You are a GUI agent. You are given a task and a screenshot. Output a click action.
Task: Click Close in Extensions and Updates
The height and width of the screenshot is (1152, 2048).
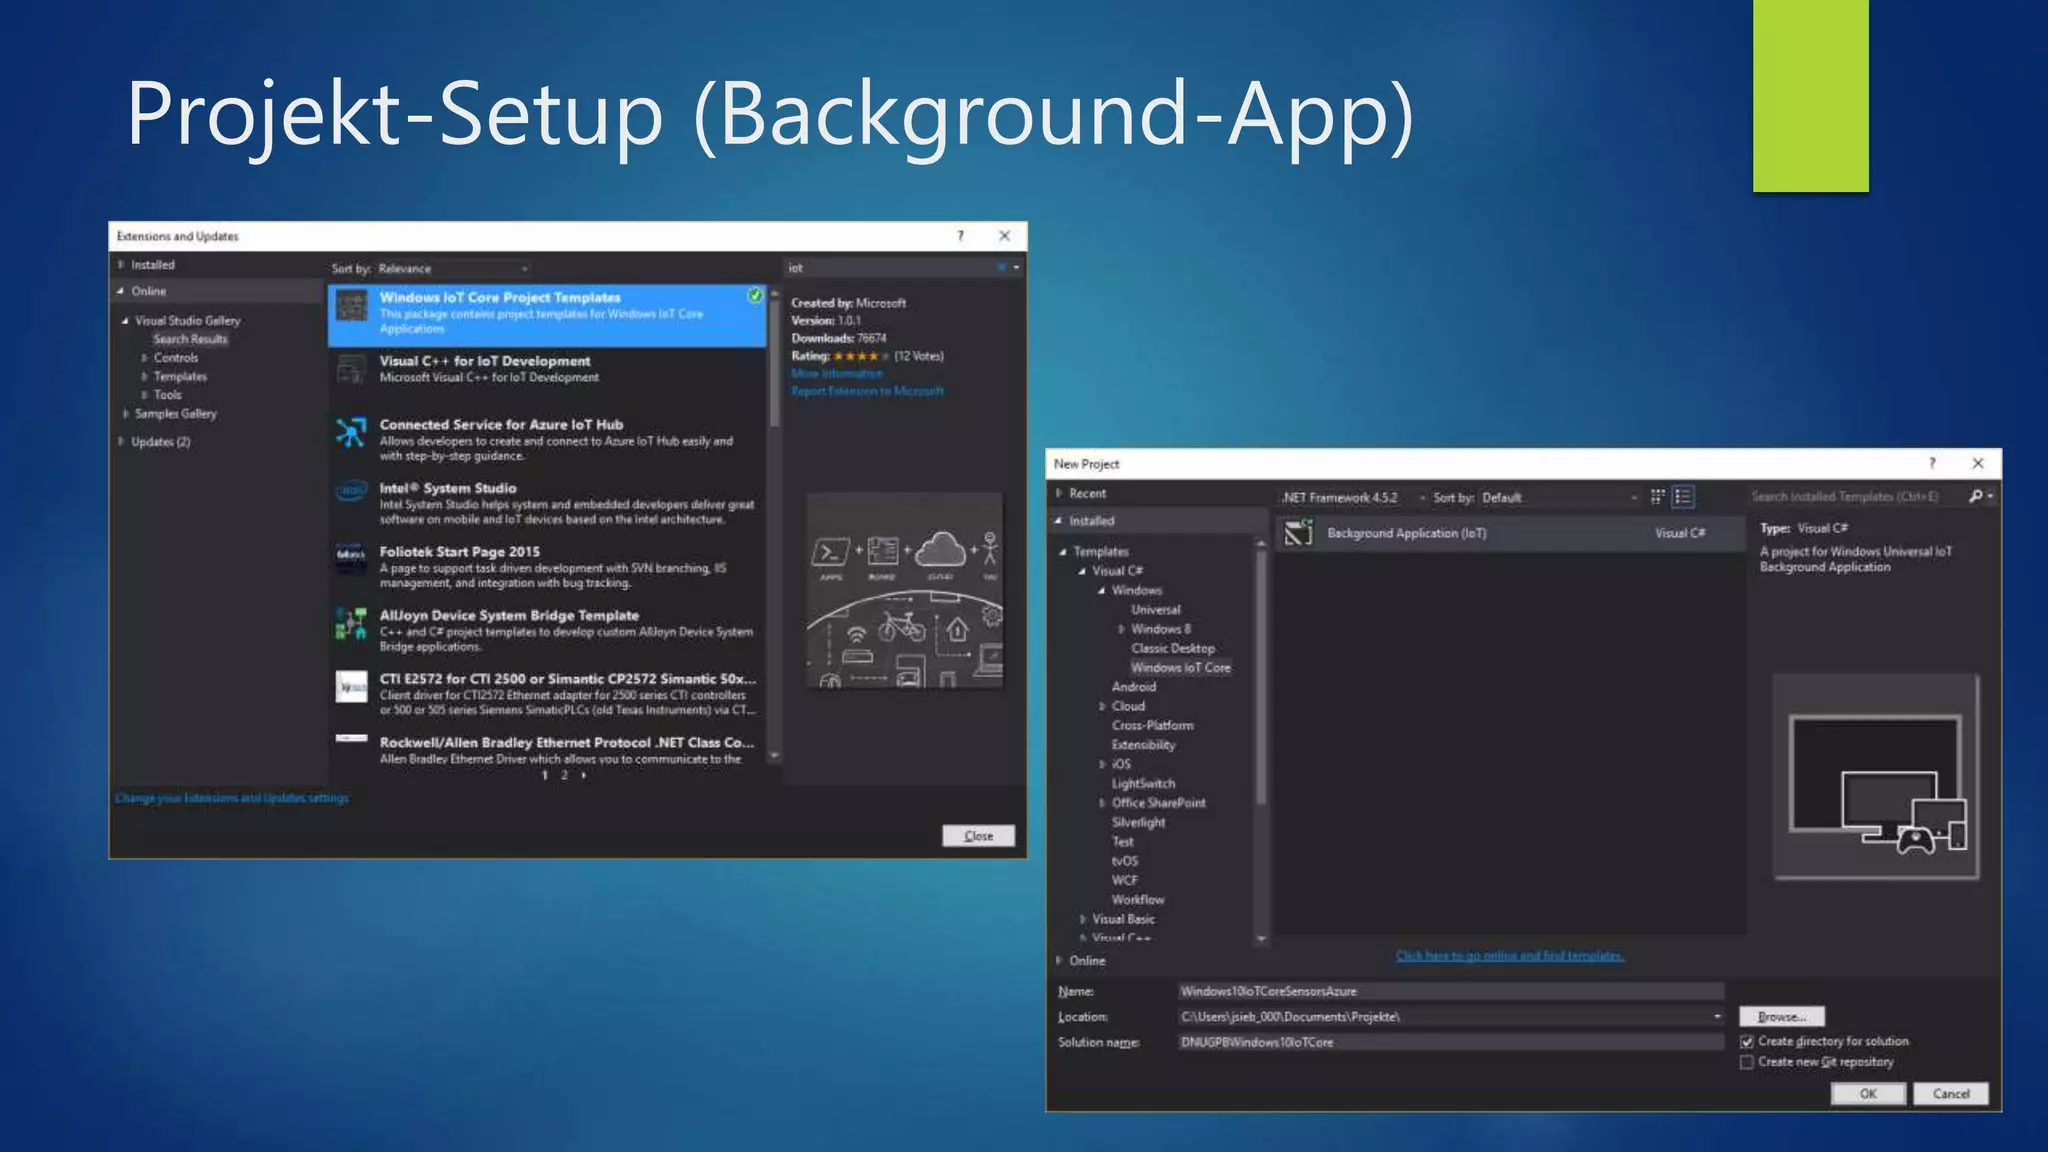click(978, 836)
